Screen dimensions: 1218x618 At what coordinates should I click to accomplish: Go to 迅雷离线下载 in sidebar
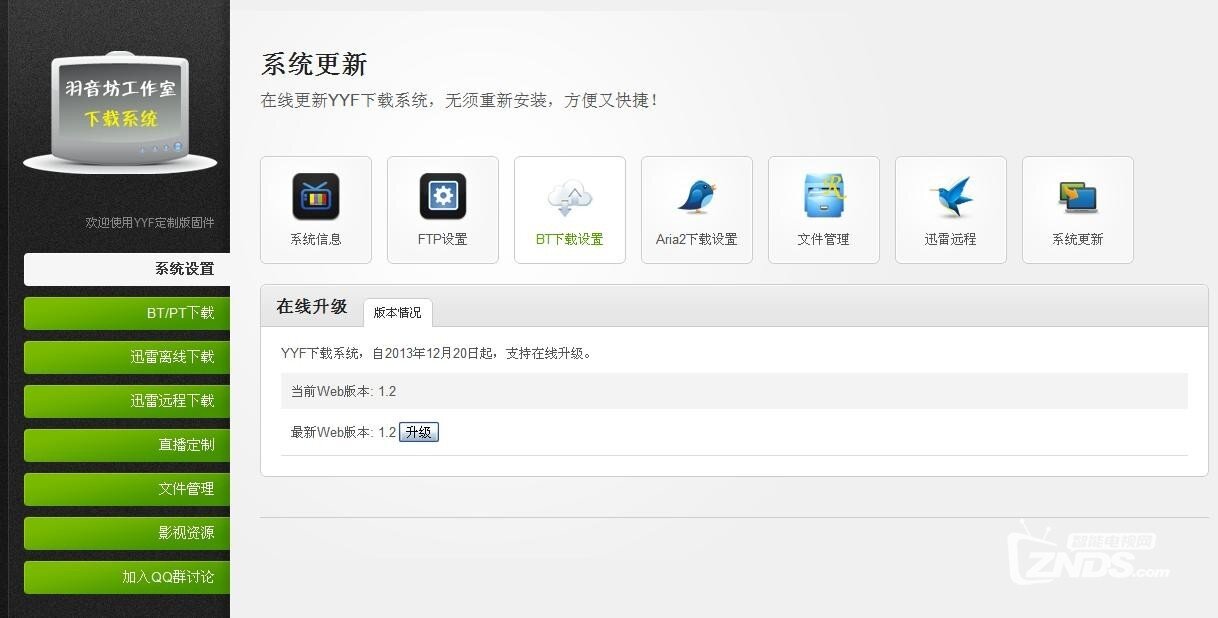click(128, 357)
